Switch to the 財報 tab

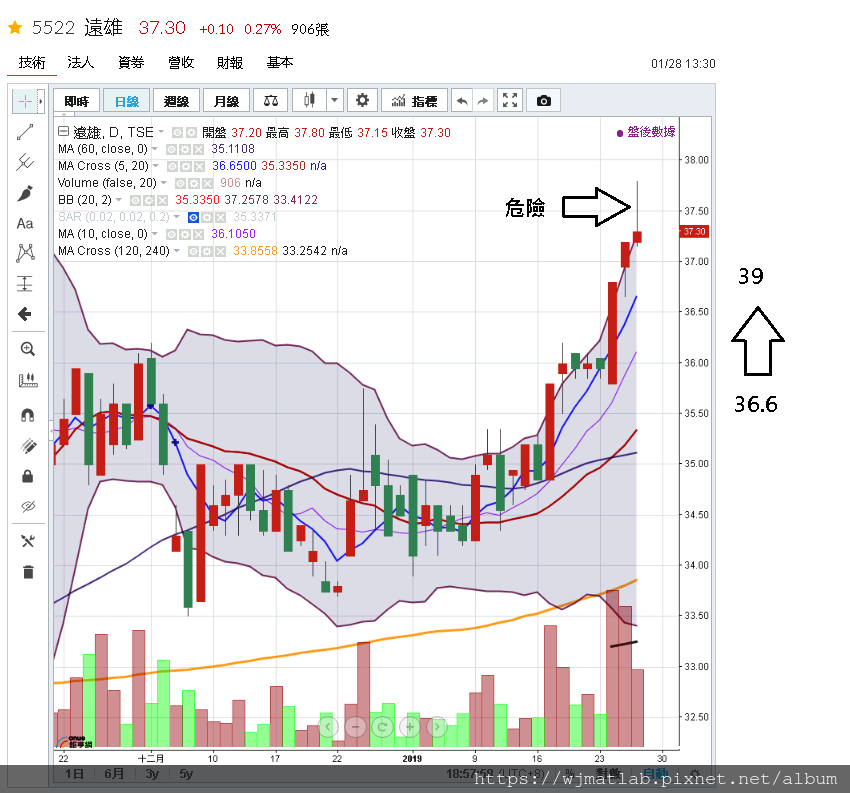[x=230, y=63]
